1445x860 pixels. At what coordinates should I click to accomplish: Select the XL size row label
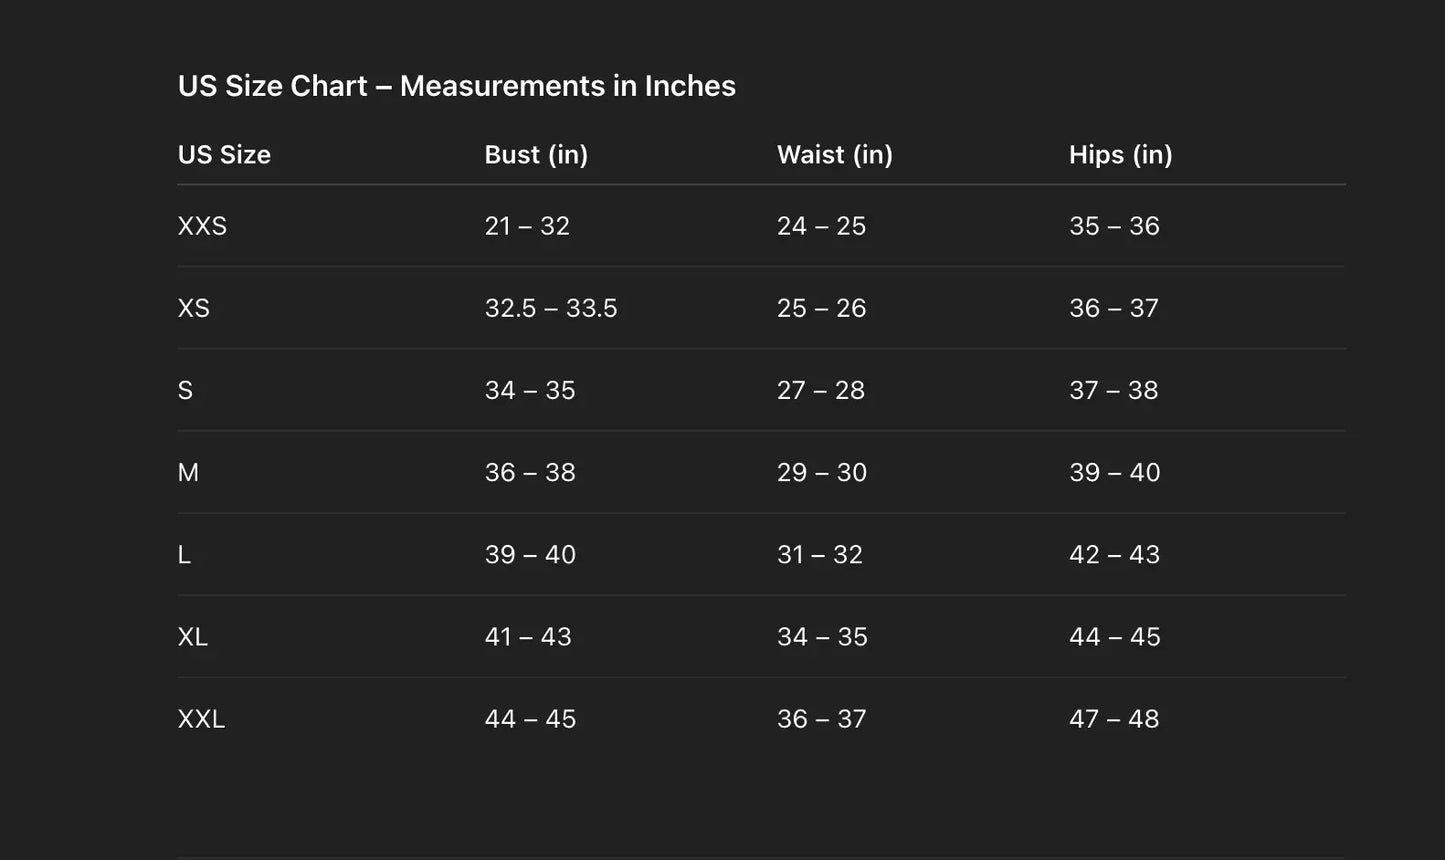tap(193, 637)
